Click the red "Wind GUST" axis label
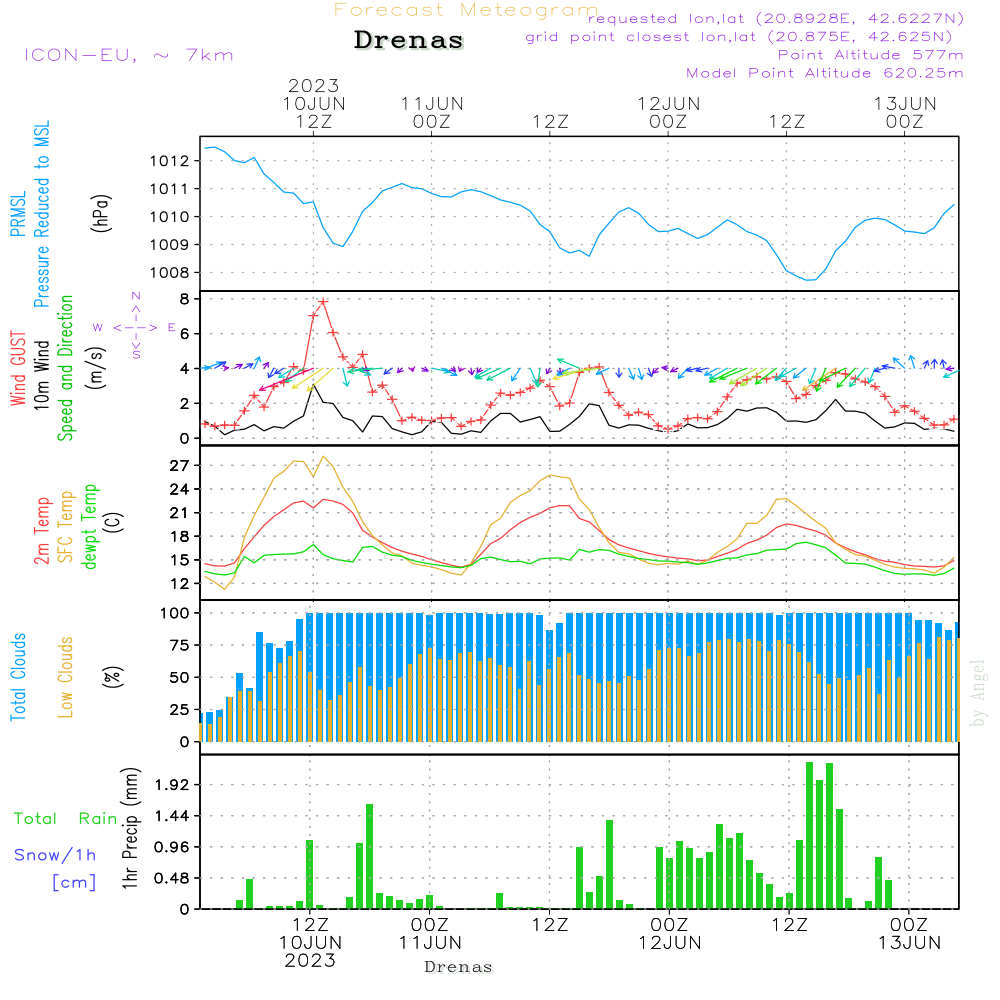1000x1000 pixels. point(19,368)
